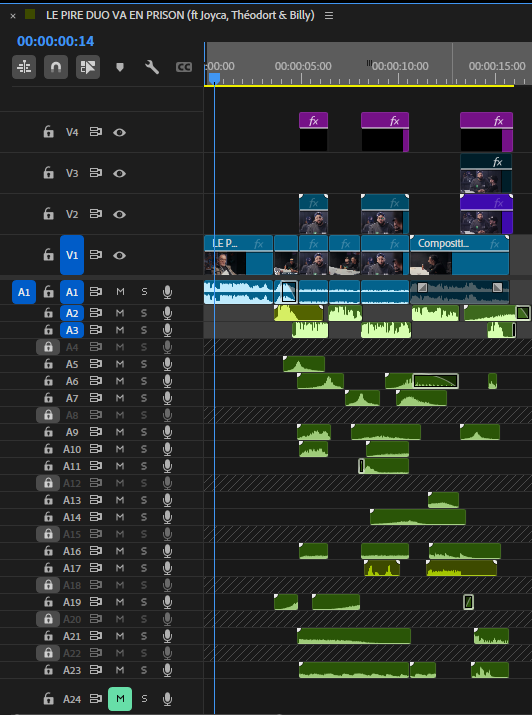This screenshot has height=715, width=532.
Task: Hide track V2 output eye
Action: tap(119, 214)
